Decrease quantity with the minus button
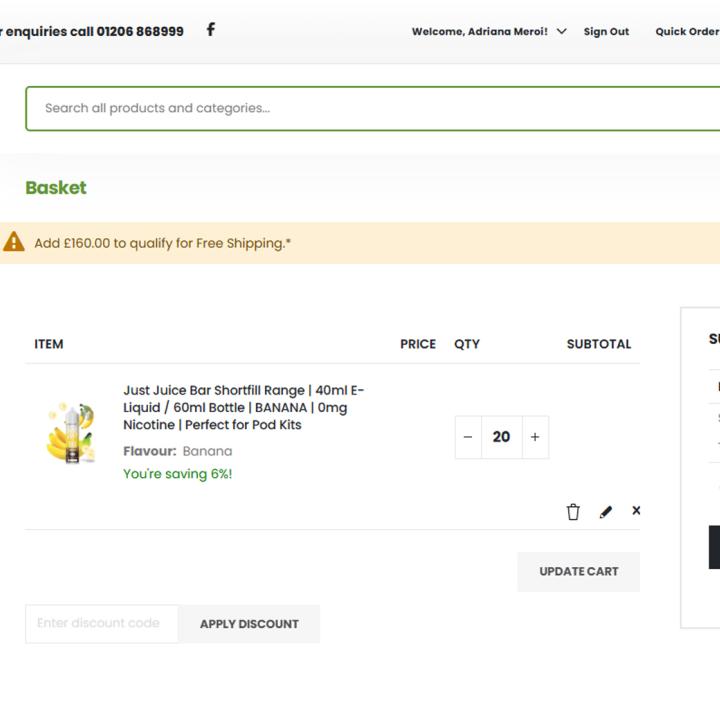 coord(468,437)
